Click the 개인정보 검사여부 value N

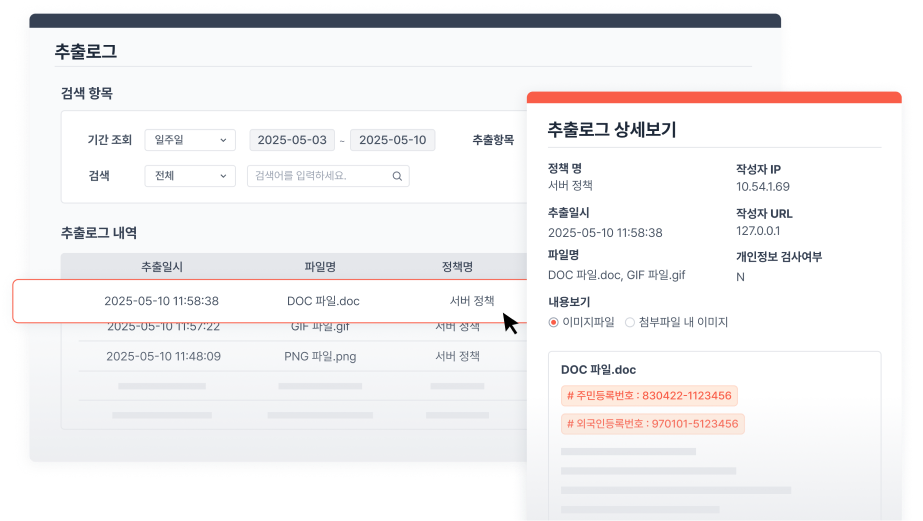pyautogui.click(x=741, y=277)
